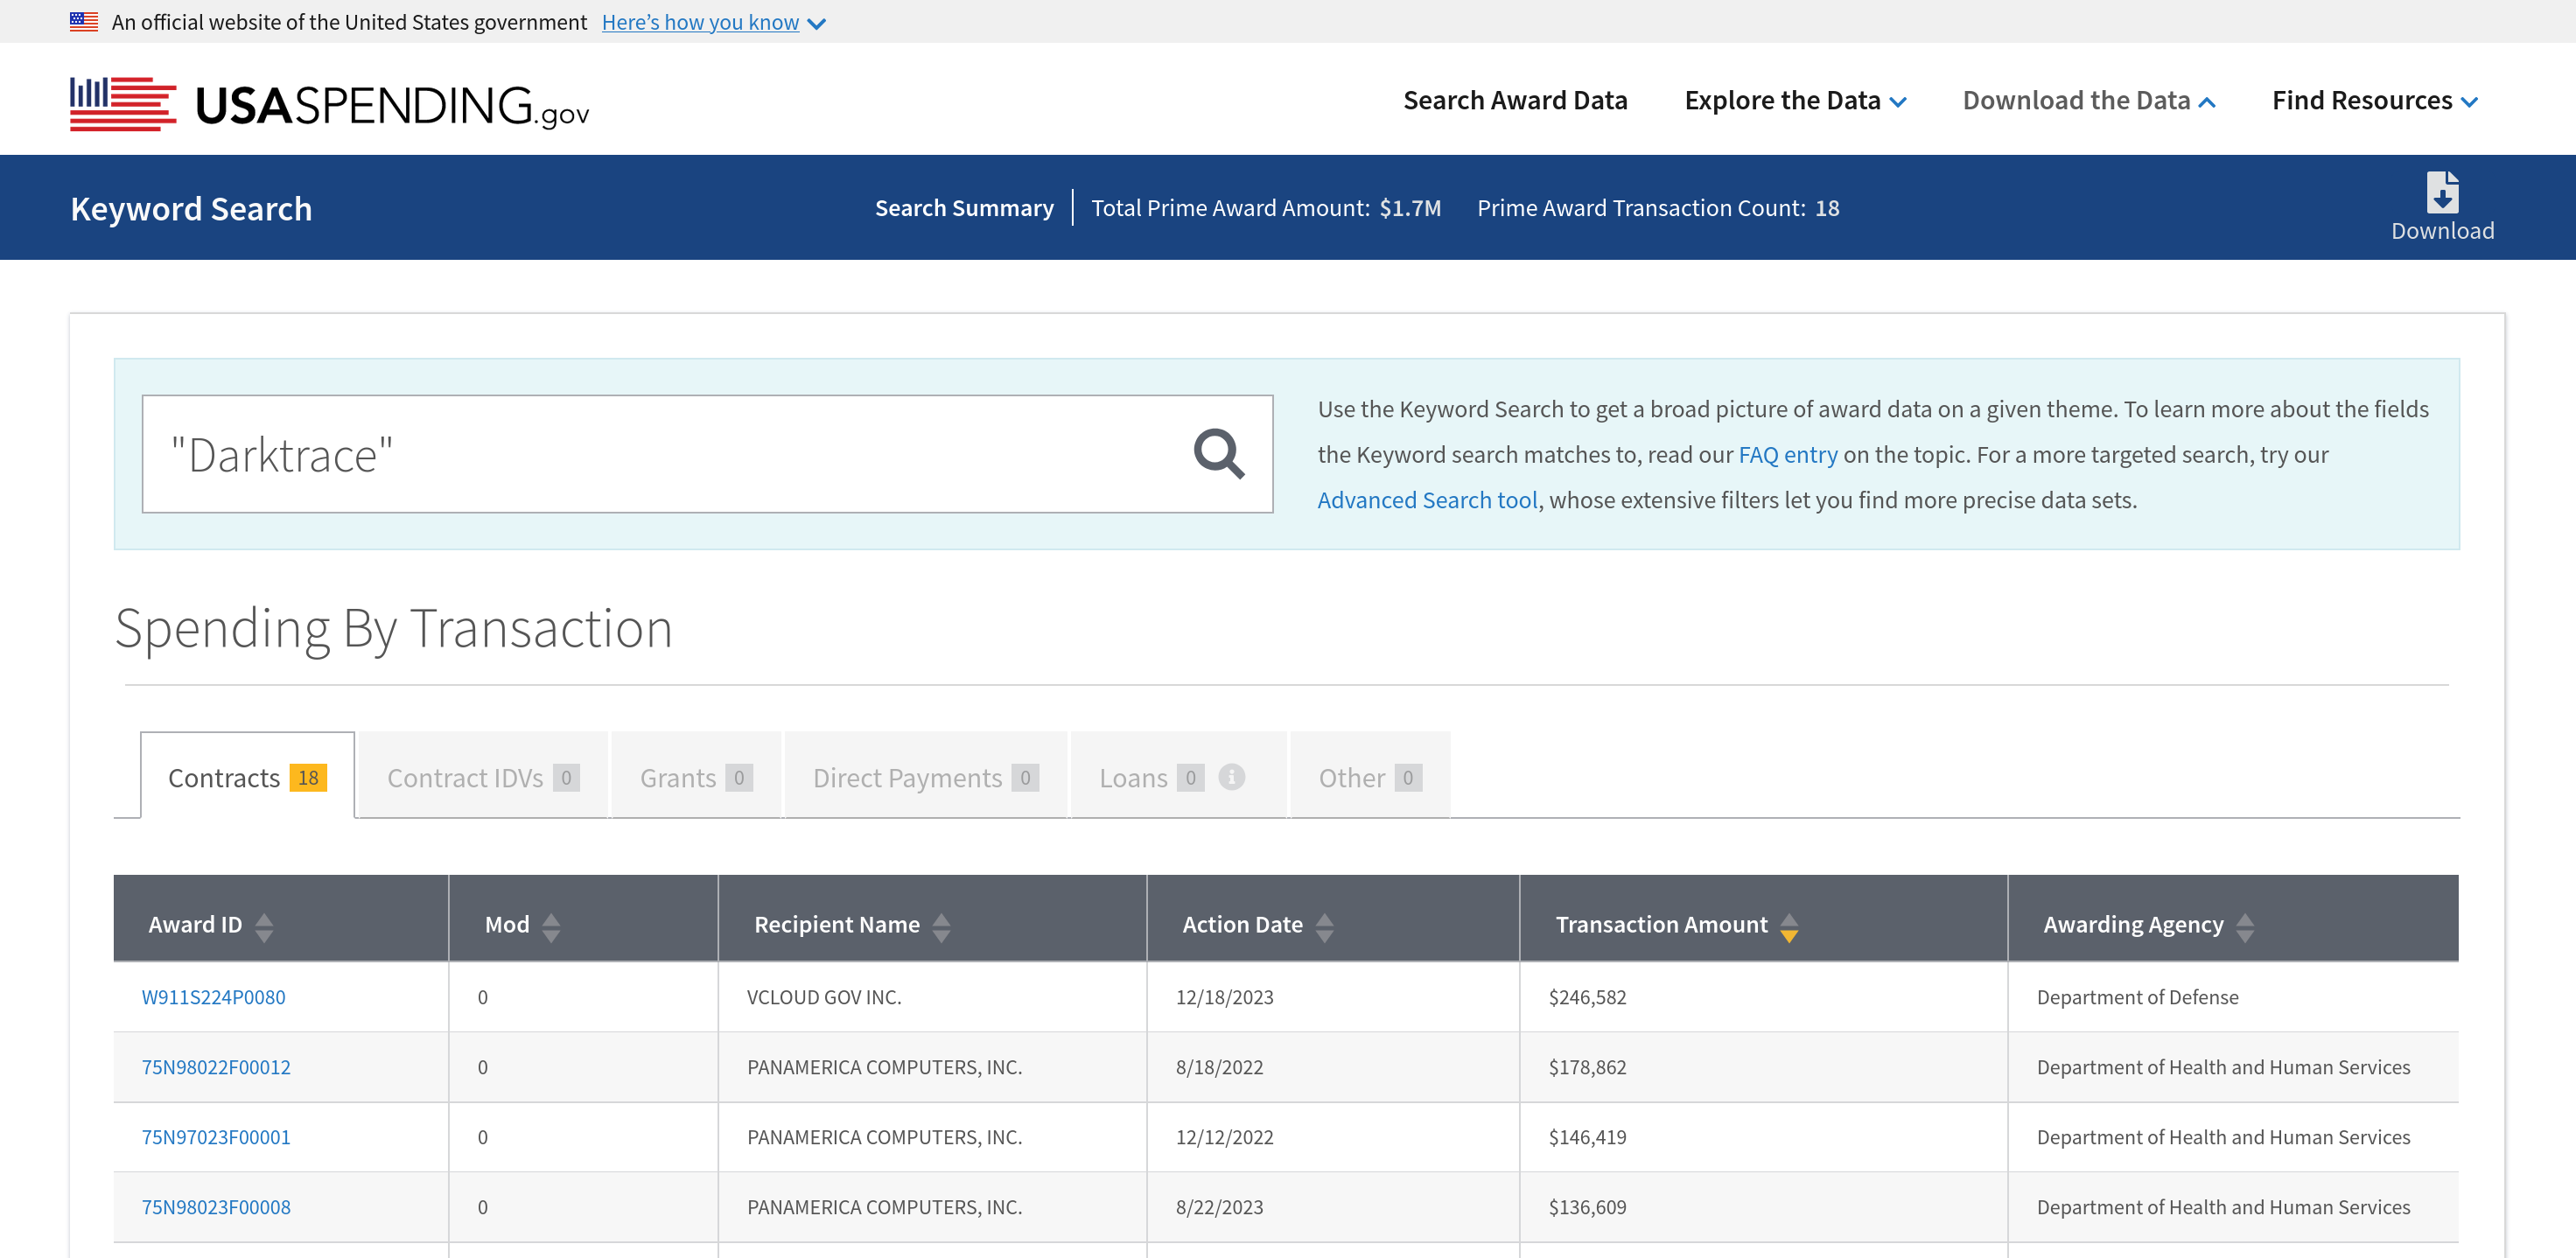Click the US flag icon in banner
This screenshot has width=2576, height=1258.
(84, 21)
